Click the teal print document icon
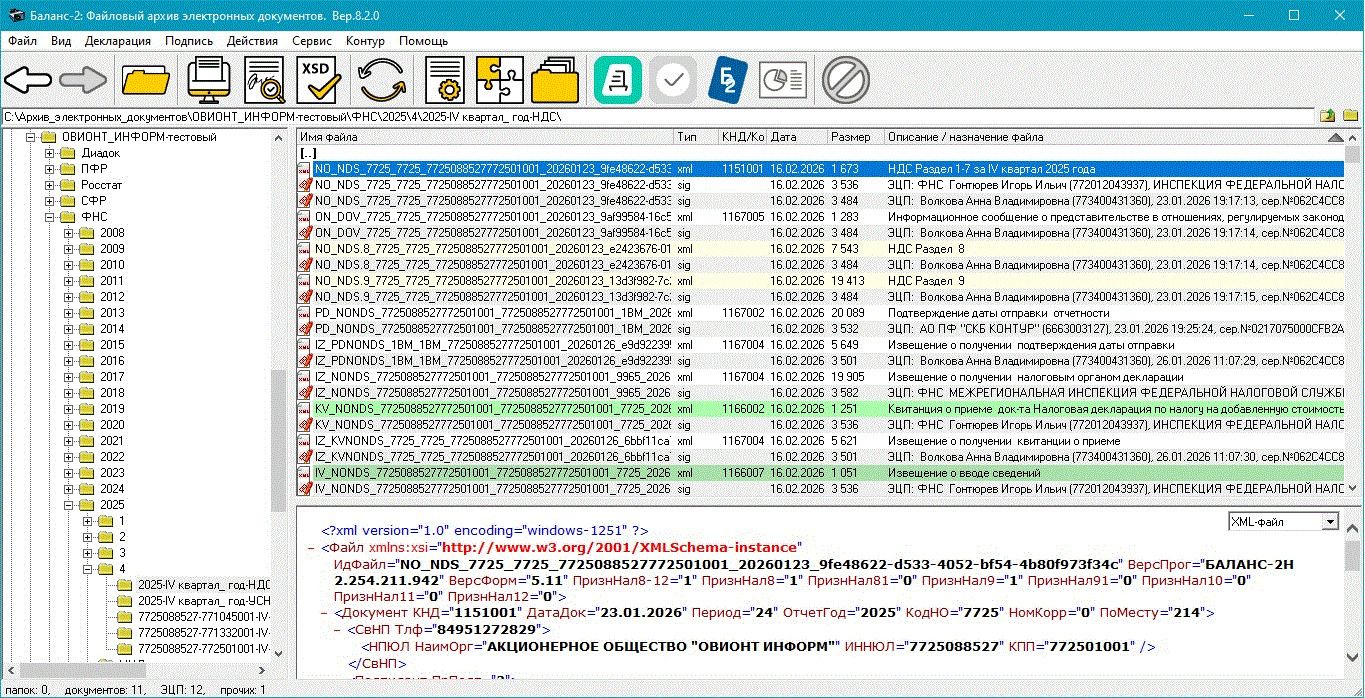 tap(618, 81)
